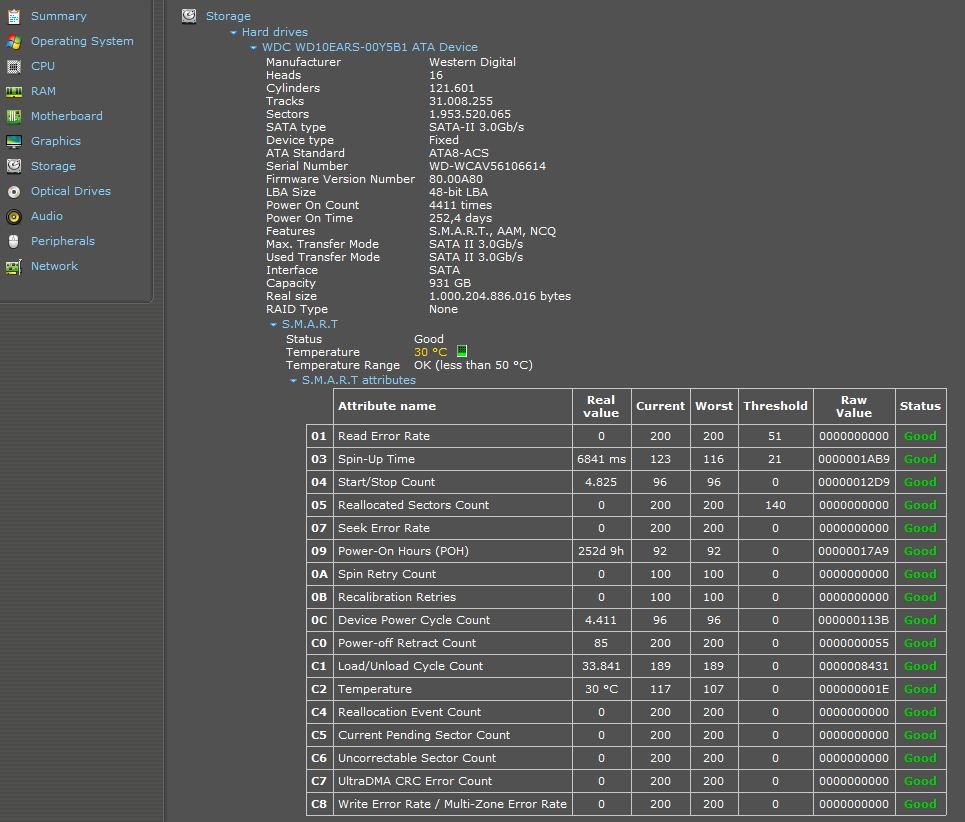Click the Network icon in sidebar

(x=13, y=267)
